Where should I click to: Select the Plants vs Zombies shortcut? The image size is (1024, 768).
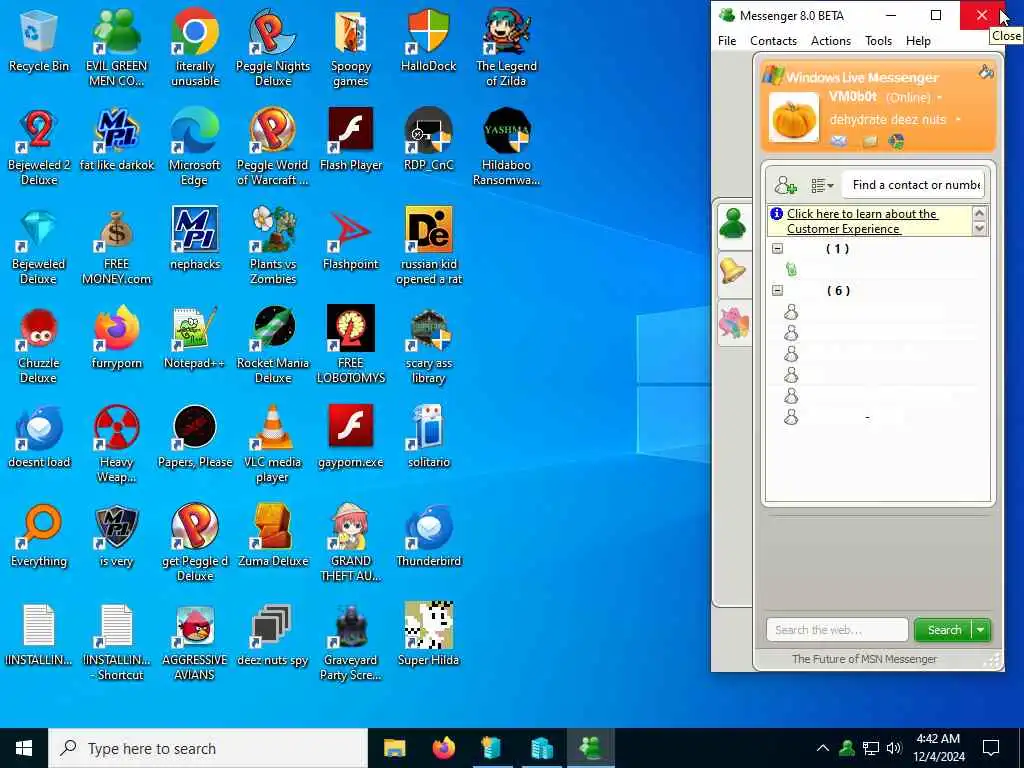(x=273, y=246)
